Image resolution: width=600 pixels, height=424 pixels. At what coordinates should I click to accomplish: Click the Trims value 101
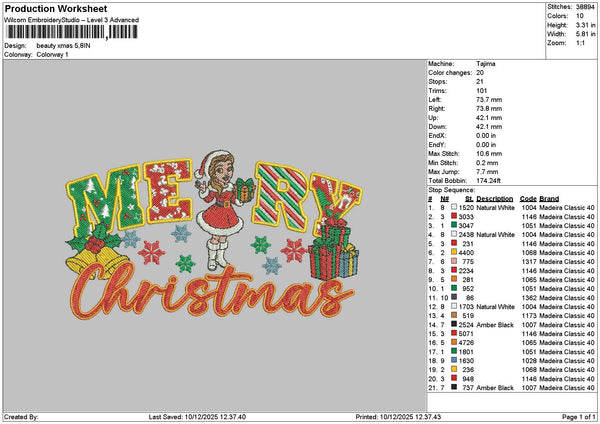tap(481, 91)
